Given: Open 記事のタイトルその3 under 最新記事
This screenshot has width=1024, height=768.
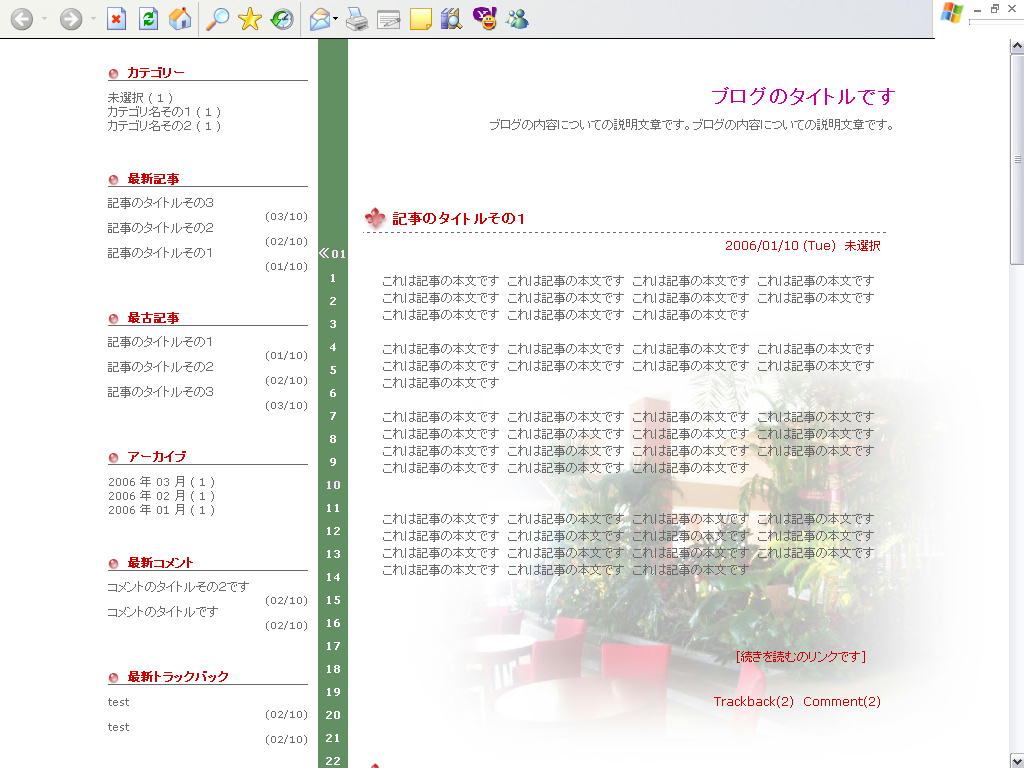Looking at the screenshot, I should pos(161,202).
